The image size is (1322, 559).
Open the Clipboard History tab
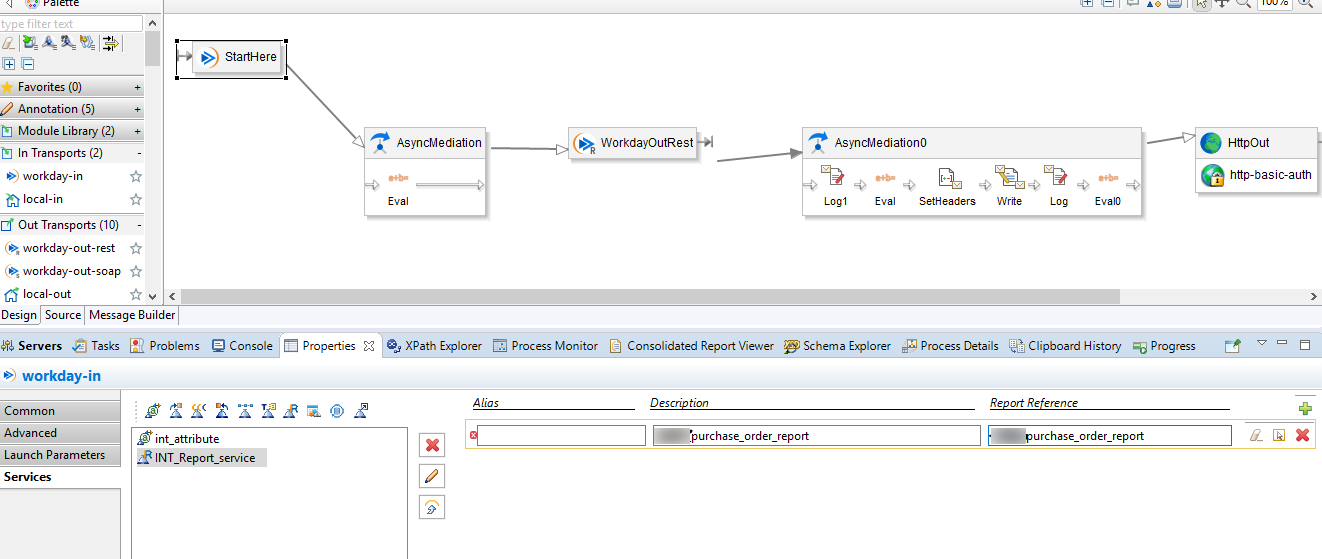click(1065, 346)
